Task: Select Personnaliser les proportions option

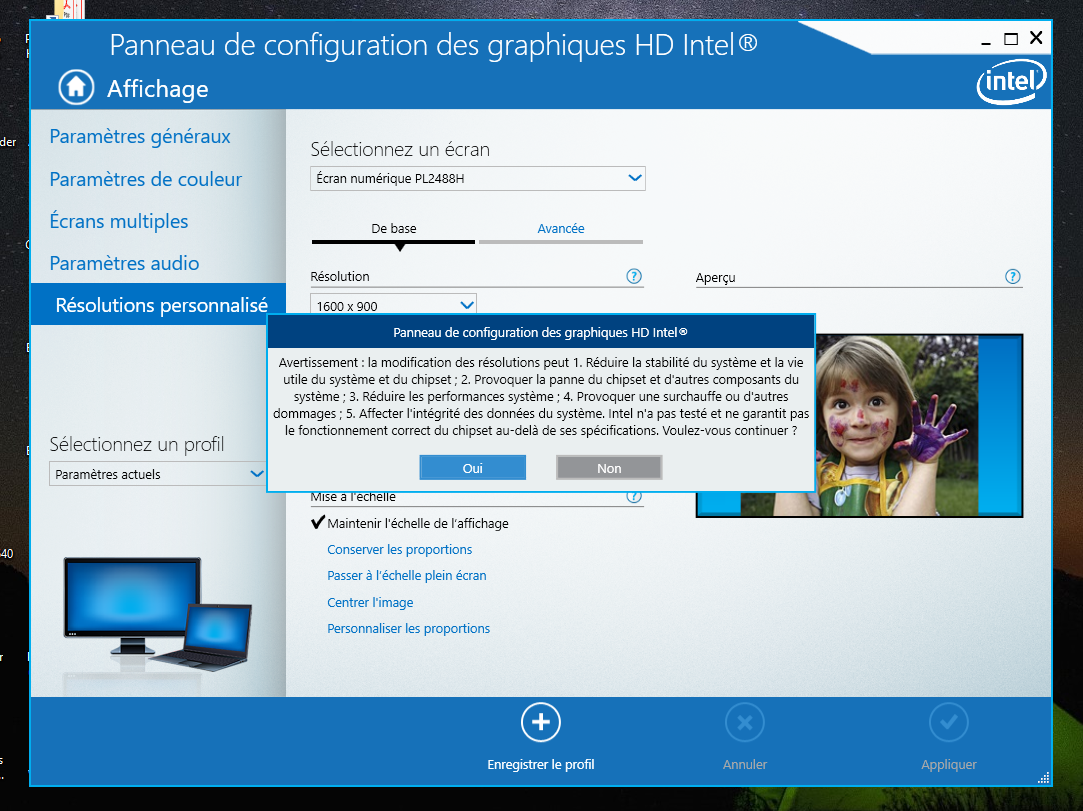Action: [408, 629]
